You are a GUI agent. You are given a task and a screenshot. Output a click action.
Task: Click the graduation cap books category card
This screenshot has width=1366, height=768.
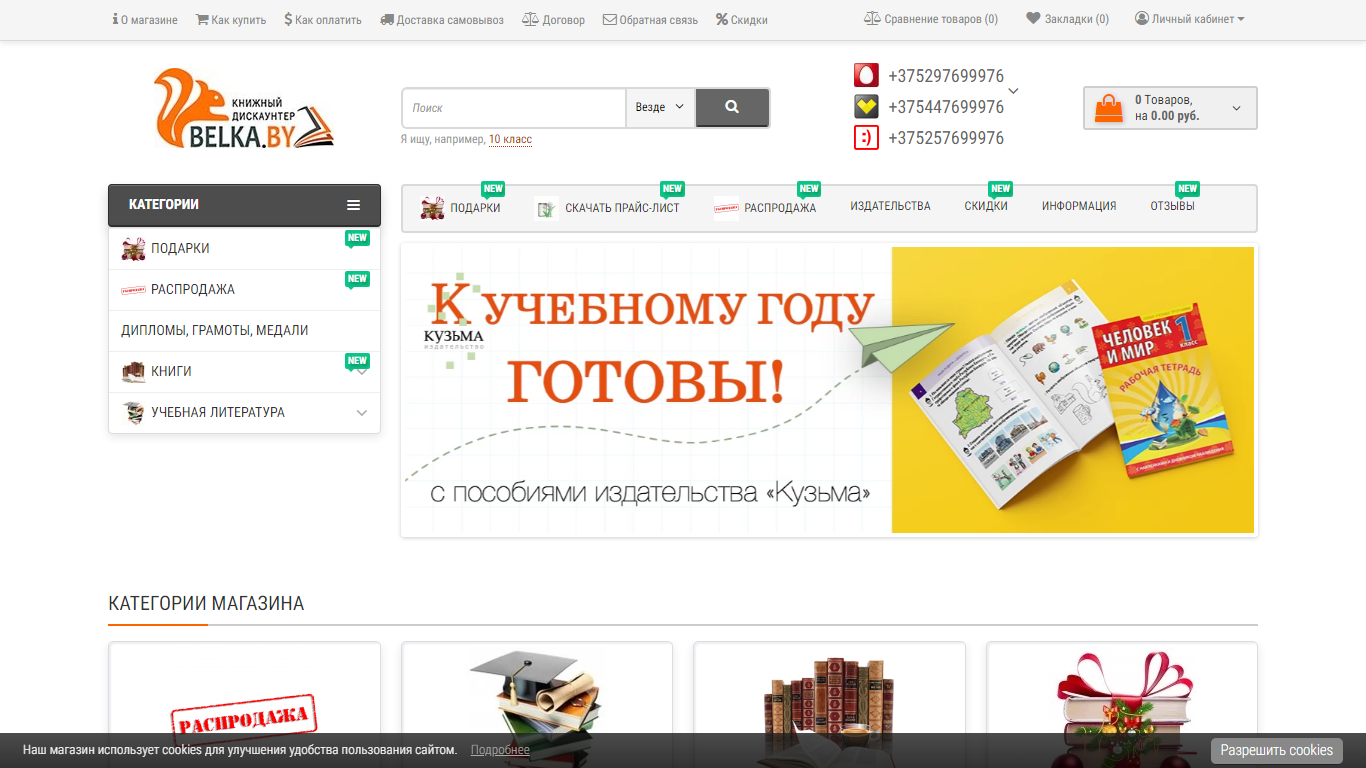[537, 705]
